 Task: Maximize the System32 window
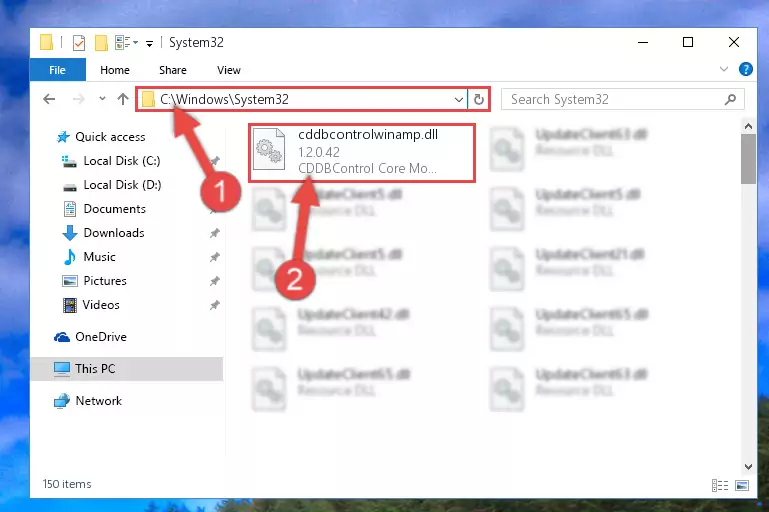pos(688,43)
